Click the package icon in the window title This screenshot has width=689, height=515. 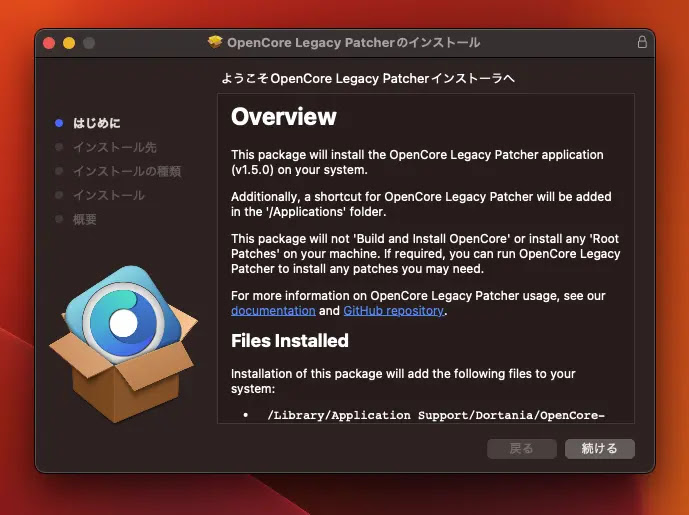click(x=215, y=42)
